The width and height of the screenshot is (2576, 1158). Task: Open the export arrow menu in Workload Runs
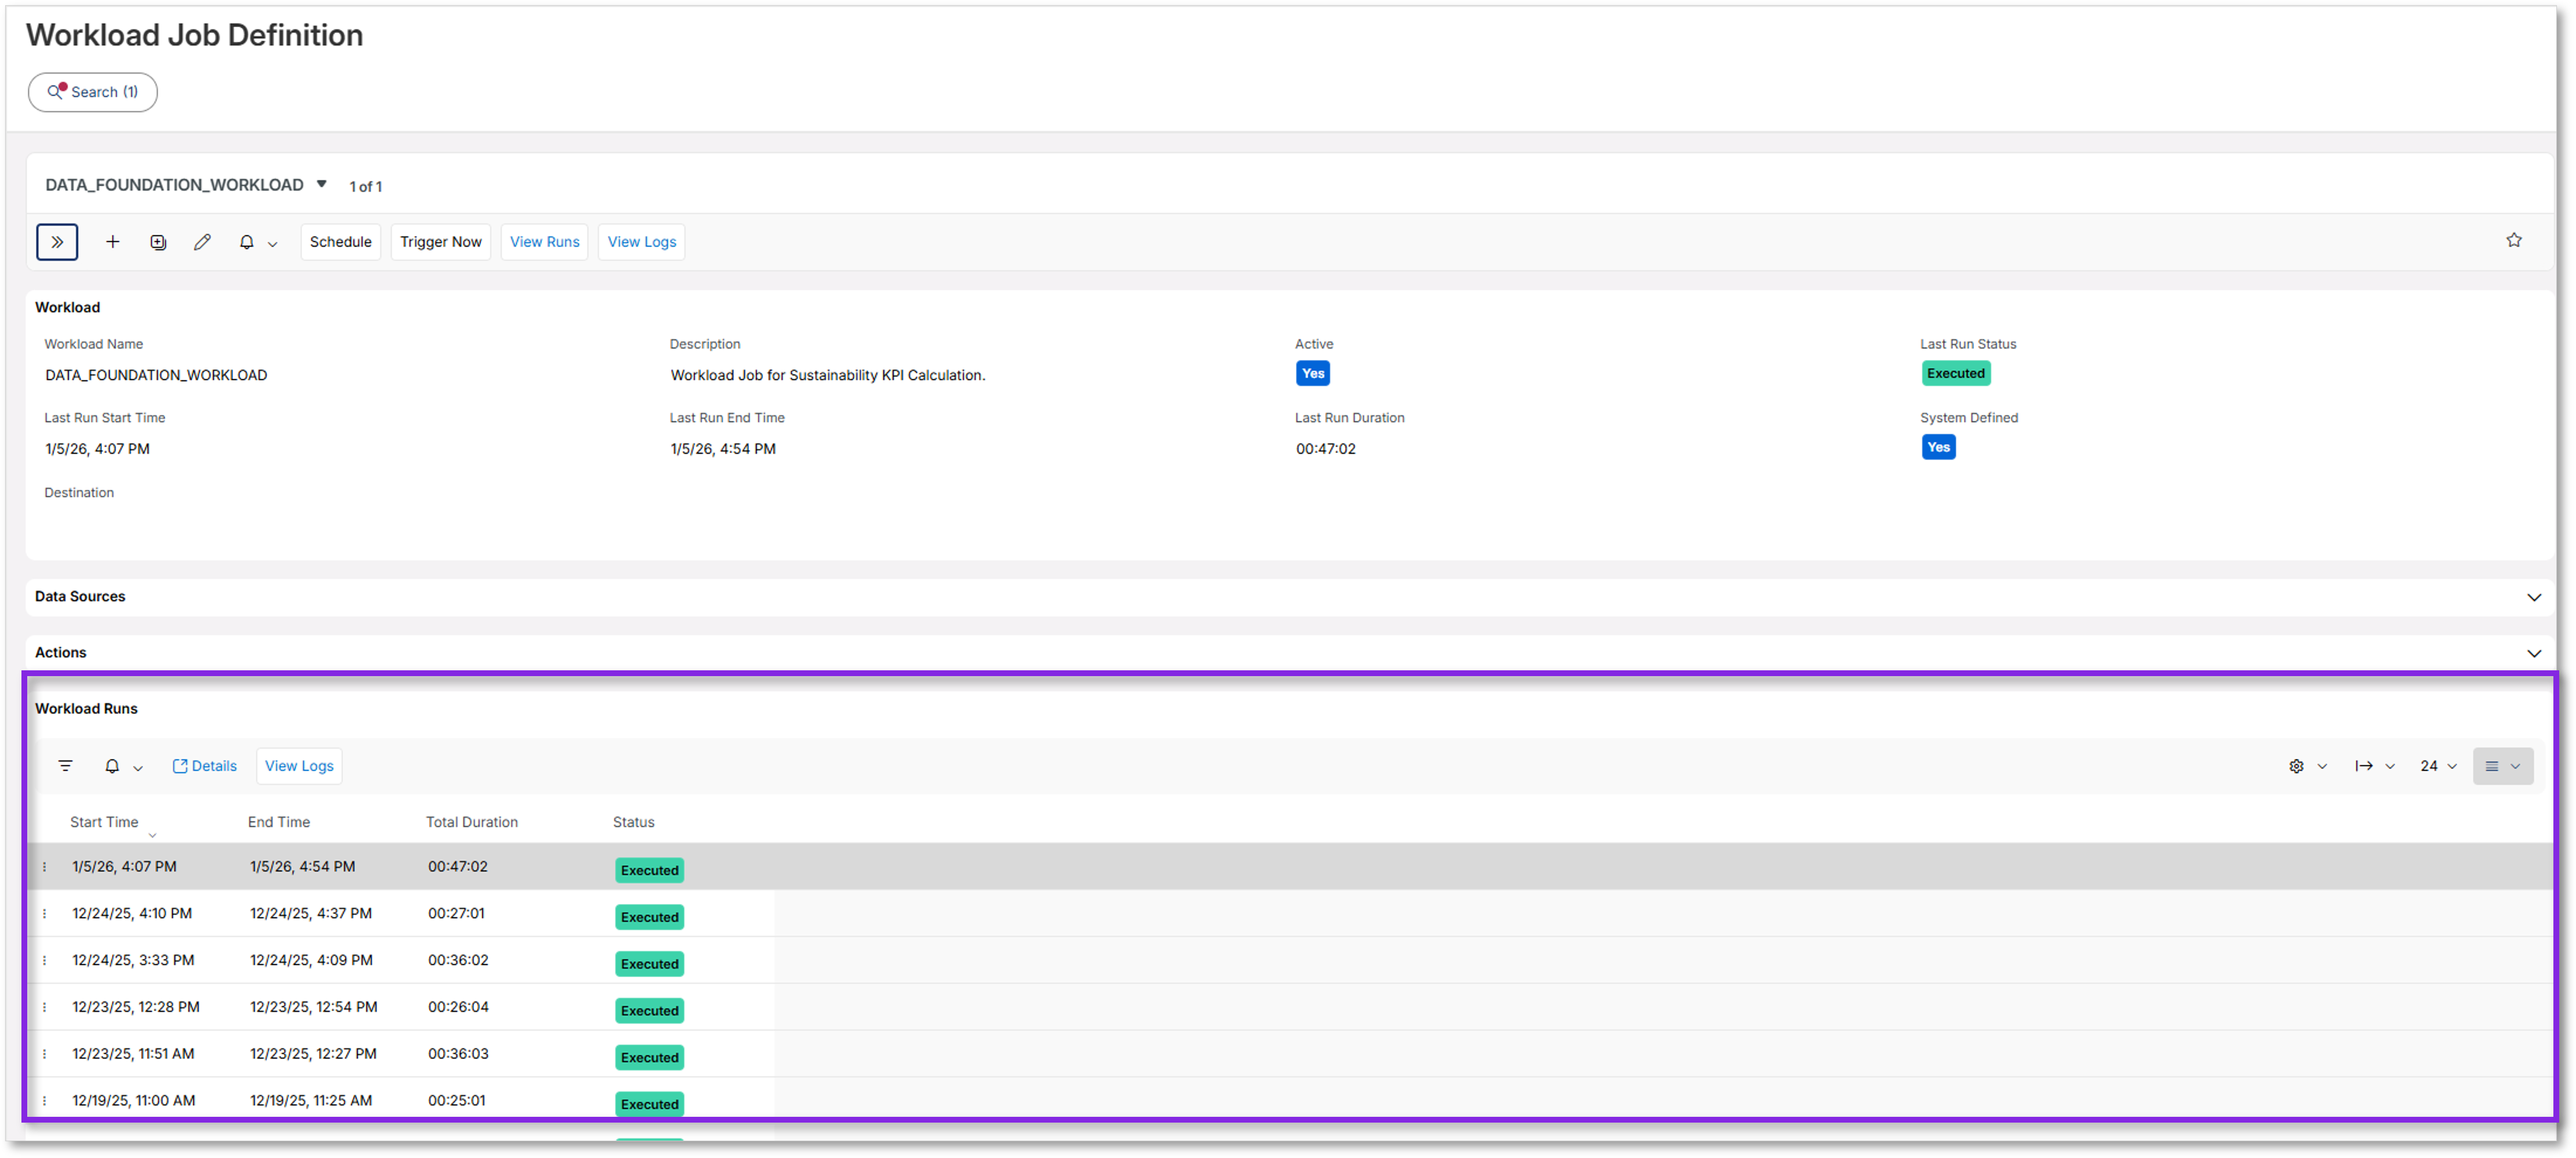tap(2374, 766)
